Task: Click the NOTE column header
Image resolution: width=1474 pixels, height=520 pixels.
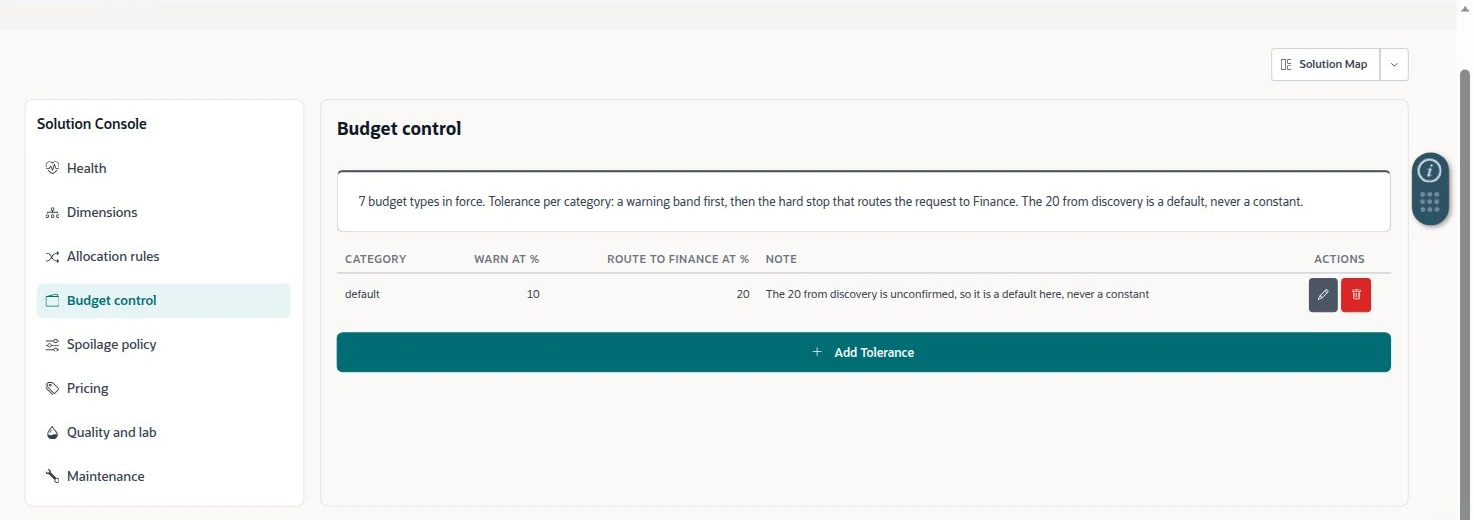Action: click(x=781, y=259)
